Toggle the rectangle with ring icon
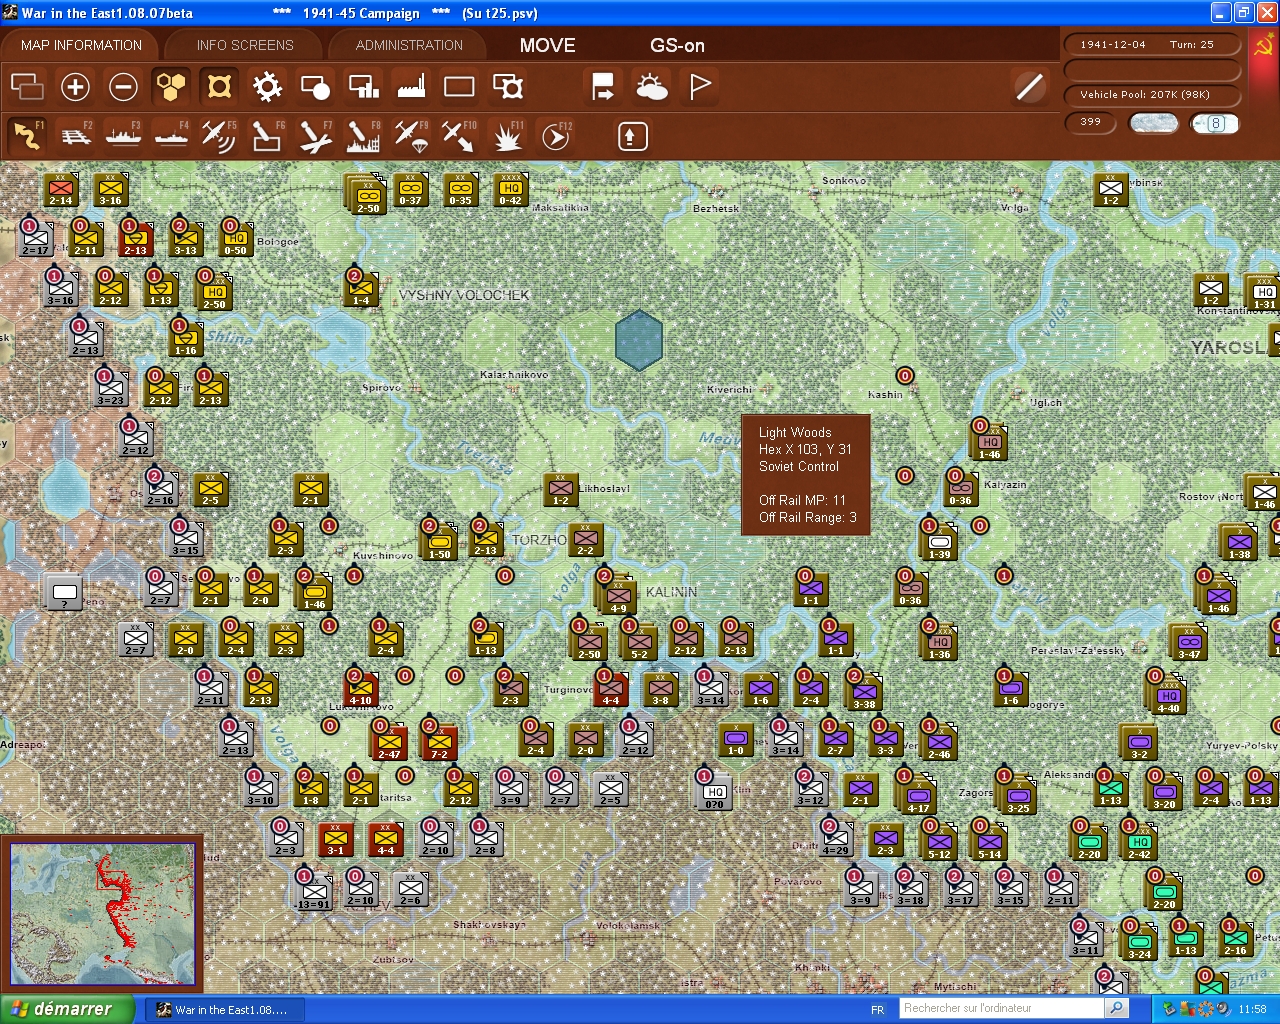The width and height of the screenshot is (1280, 1024). [508, 87]
